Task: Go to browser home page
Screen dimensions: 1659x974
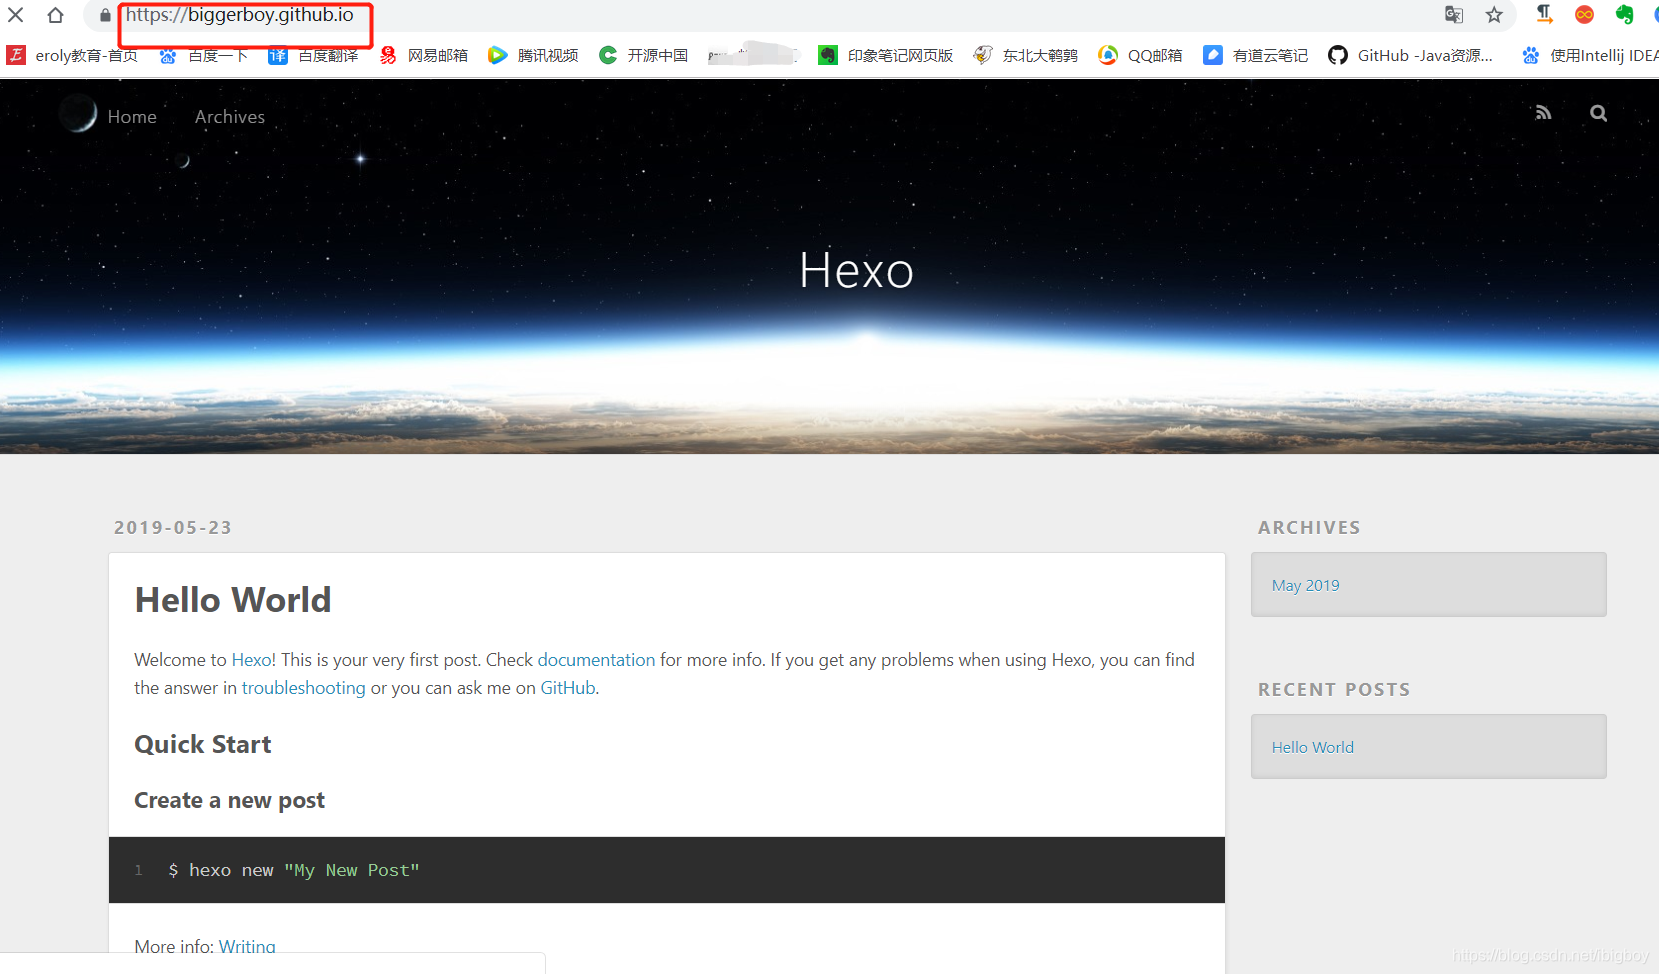Action: (x=56, y=15)
